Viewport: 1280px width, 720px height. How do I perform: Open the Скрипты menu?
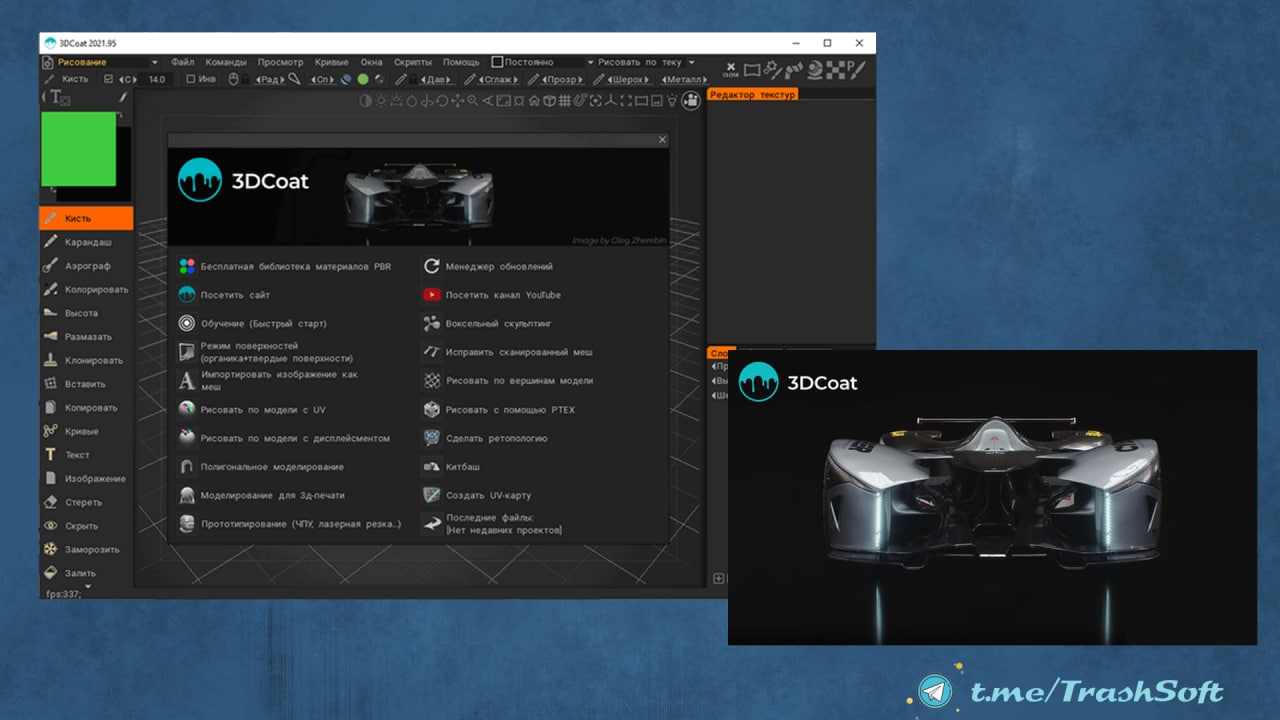tap(413, 62)
